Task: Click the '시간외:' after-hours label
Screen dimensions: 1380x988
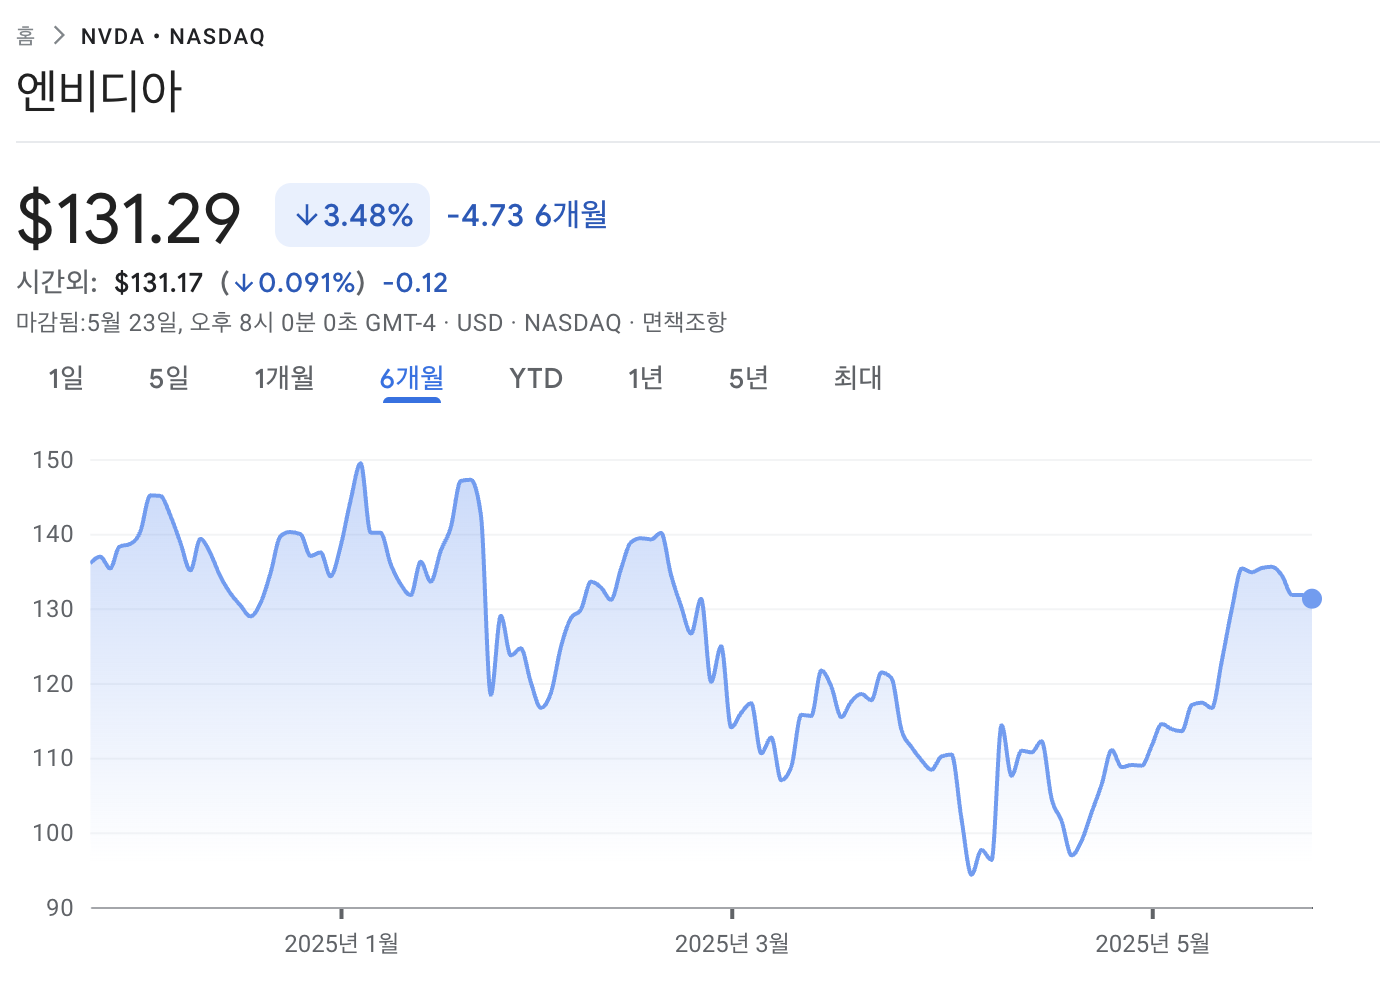Action: pyautogui.click(x=57, y=283)
